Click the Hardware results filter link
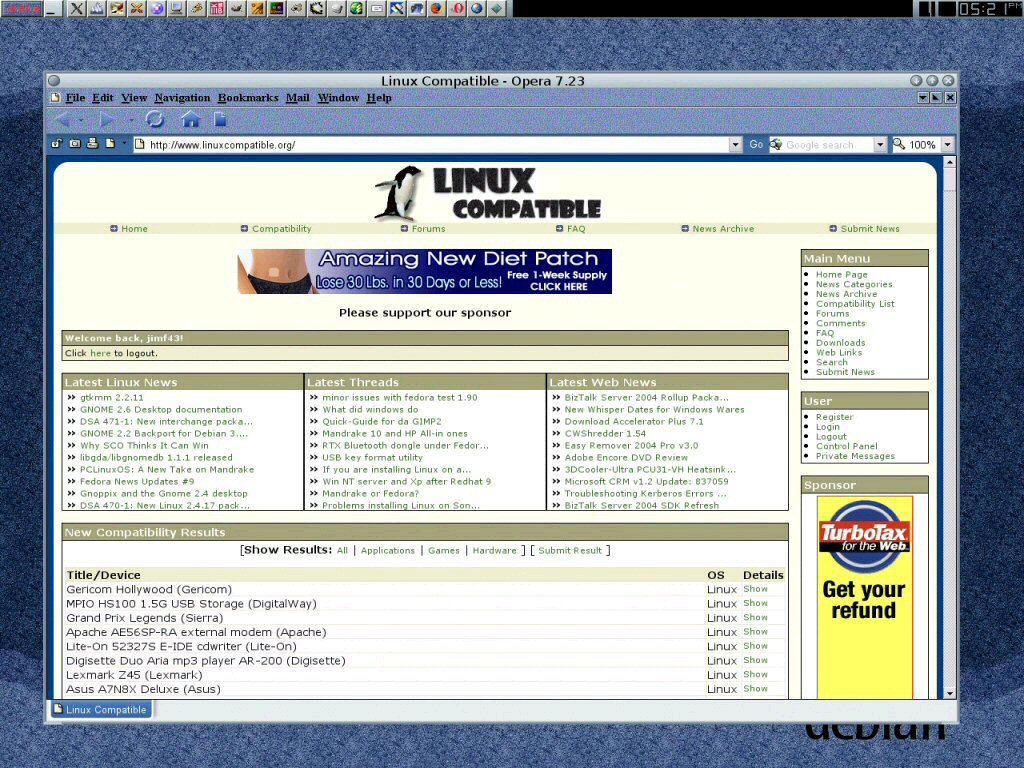The image size is (1024, 768). tap(494, 551)
